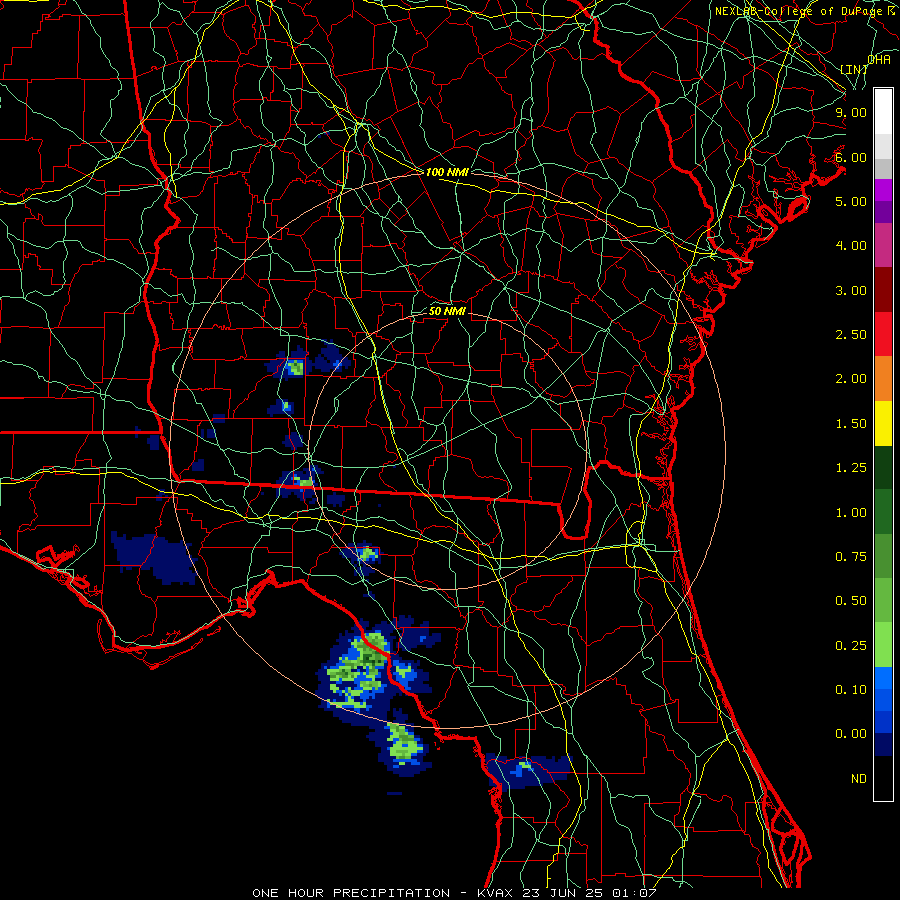Click "ONE HOUR PRECIPITATION" in the bottom caption
Viewport: 900px width, 900px height.
coord(351,893)
